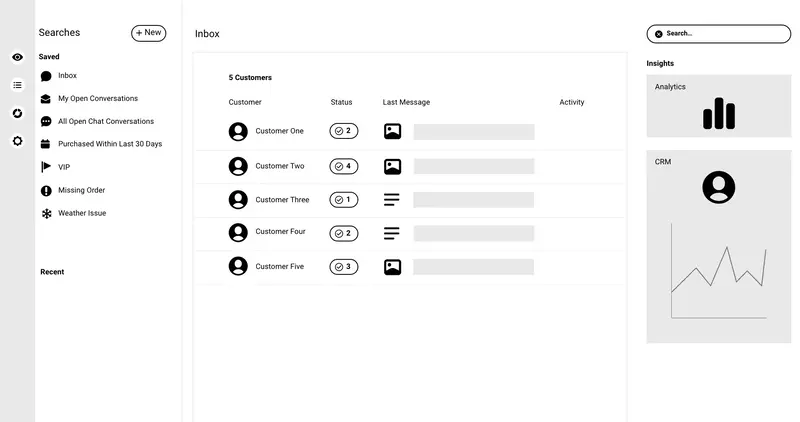800x422 pixels.
Task: Focus the Search input field
Action: point(719,34)
